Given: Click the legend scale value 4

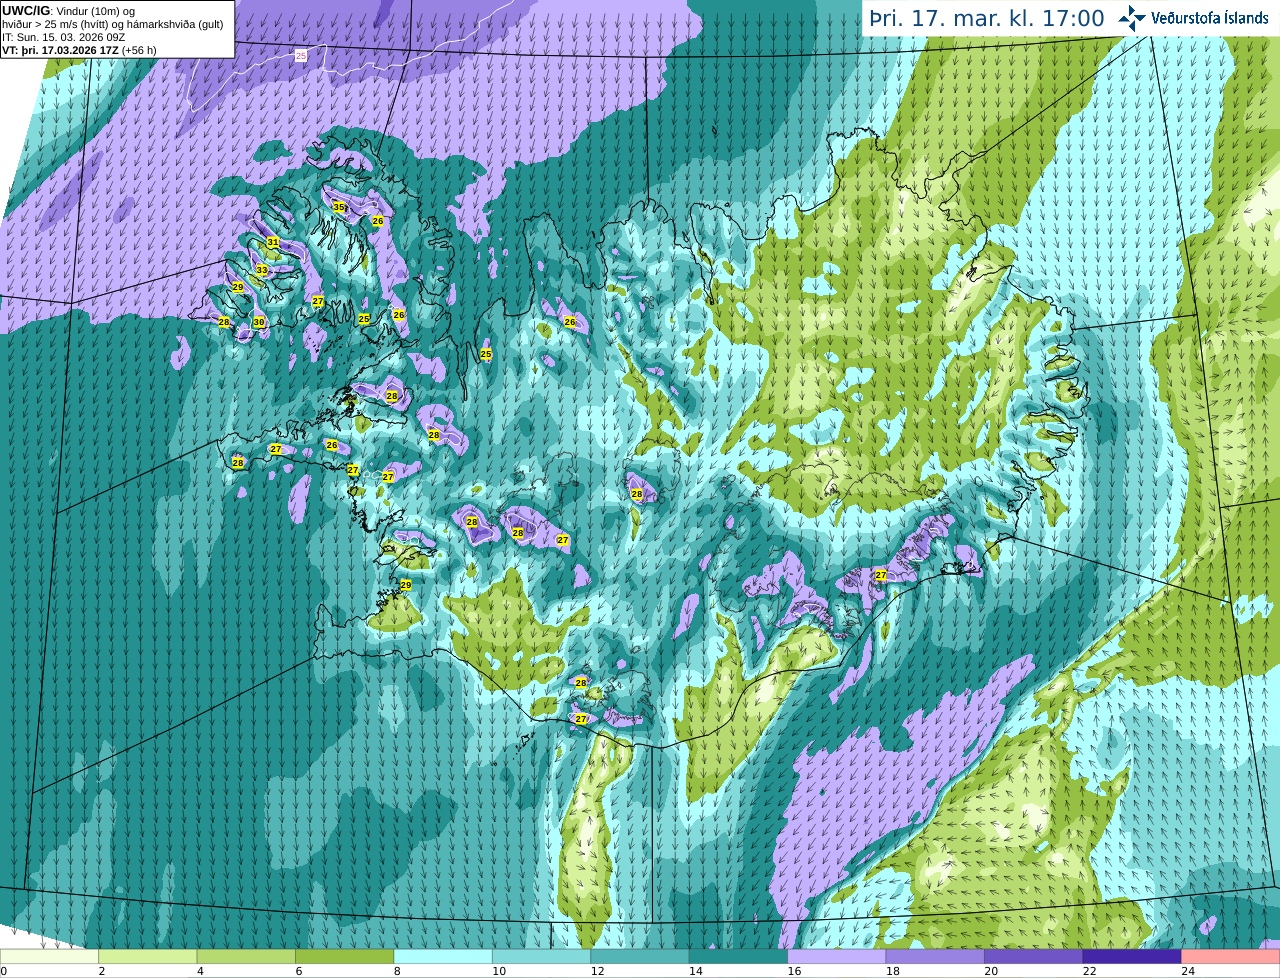Looking at the screenshot, I should pos(200,971).
